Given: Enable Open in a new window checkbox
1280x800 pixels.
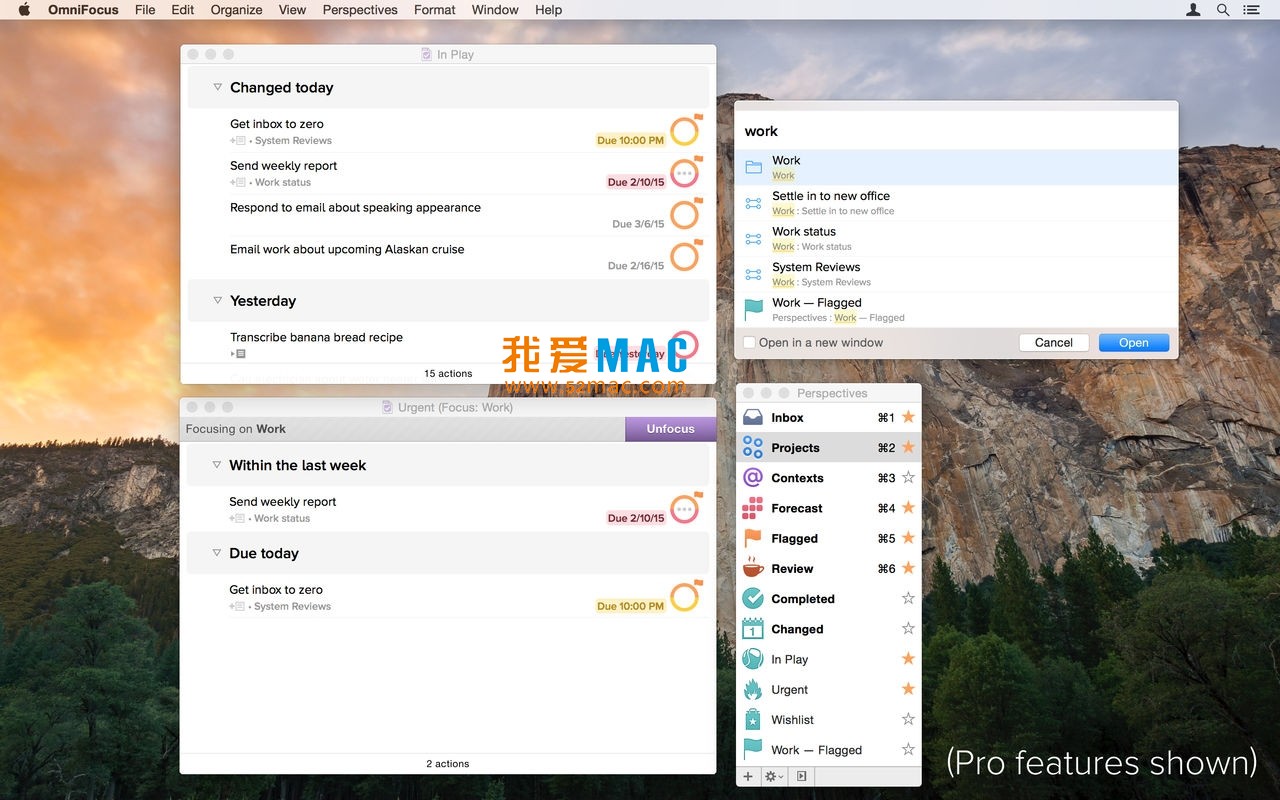Looking at the screenshot, I should (749, 343).
